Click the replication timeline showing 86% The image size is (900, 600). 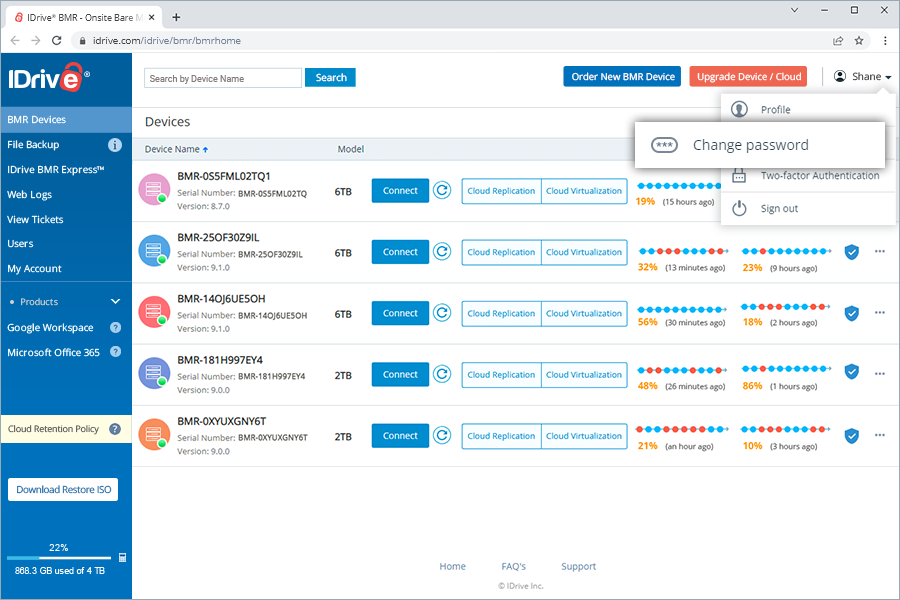click(786, 369)
